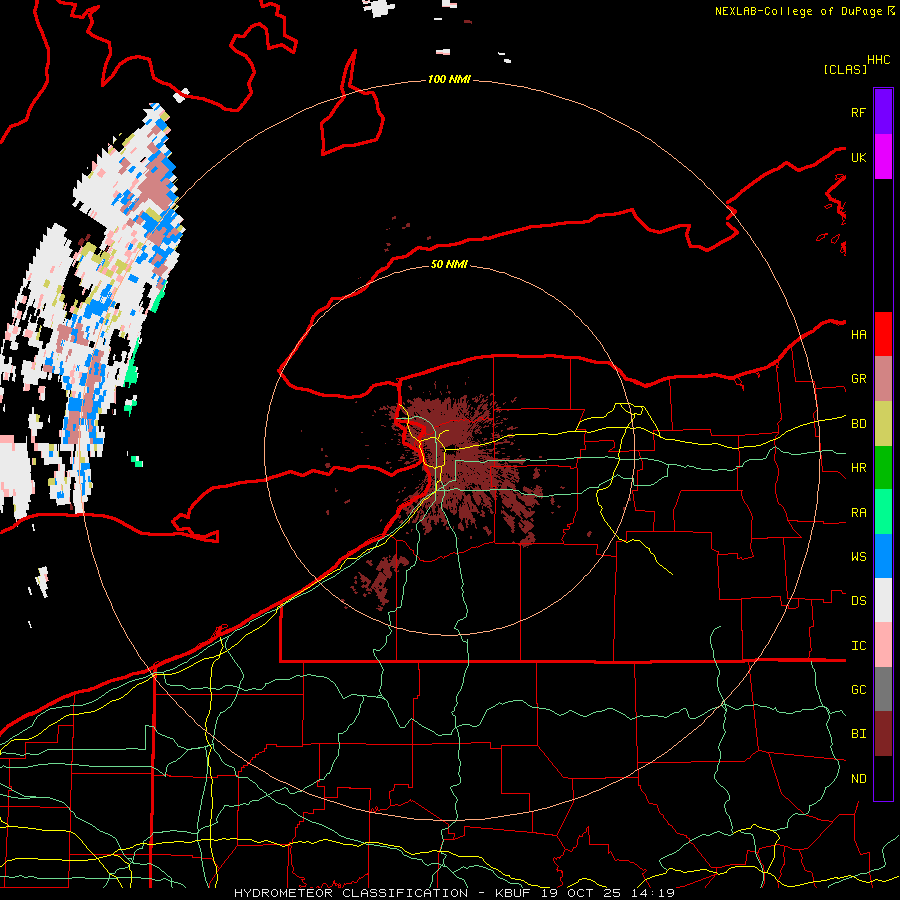
Task: Click the BD legend label
Action: tap(859, 423)
